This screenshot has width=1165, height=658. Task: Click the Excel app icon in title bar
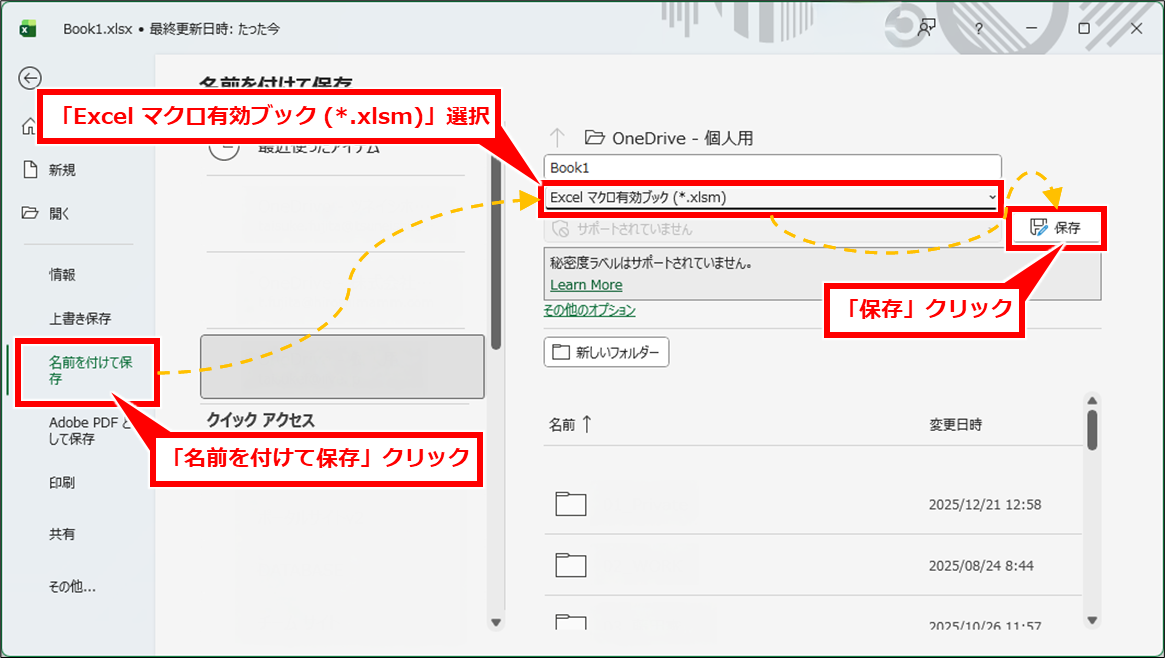pyautogui.click(x=28, y=29)
